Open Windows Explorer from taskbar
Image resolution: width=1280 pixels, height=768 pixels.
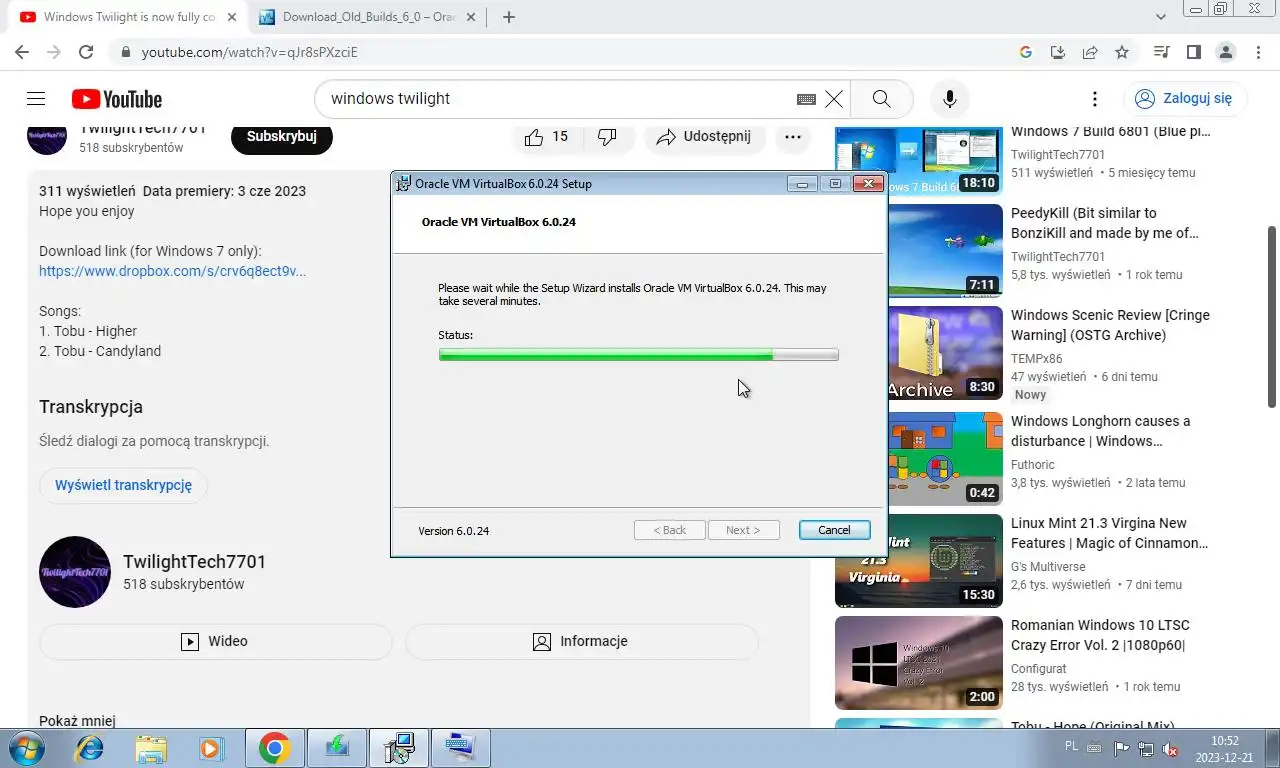coord(151,748)
